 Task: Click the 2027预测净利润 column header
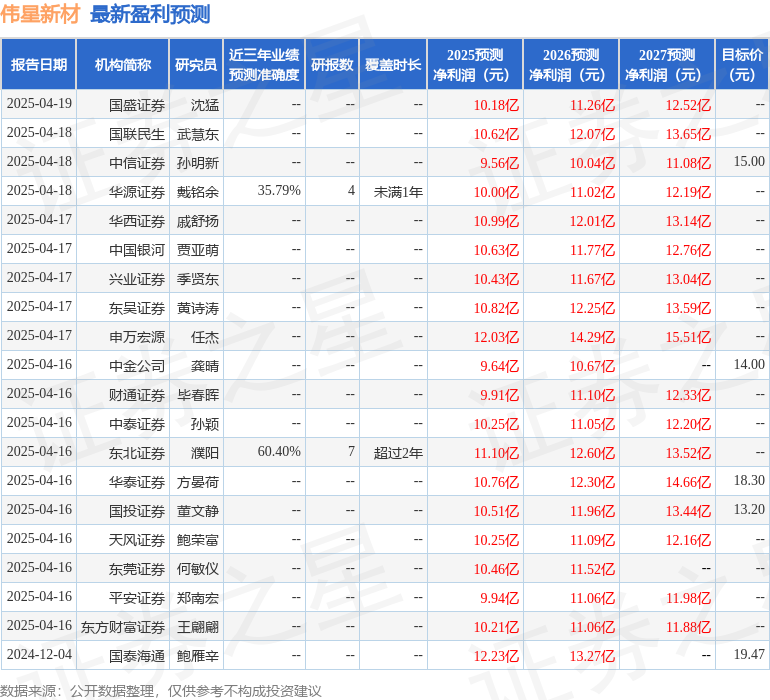point(667,65)
